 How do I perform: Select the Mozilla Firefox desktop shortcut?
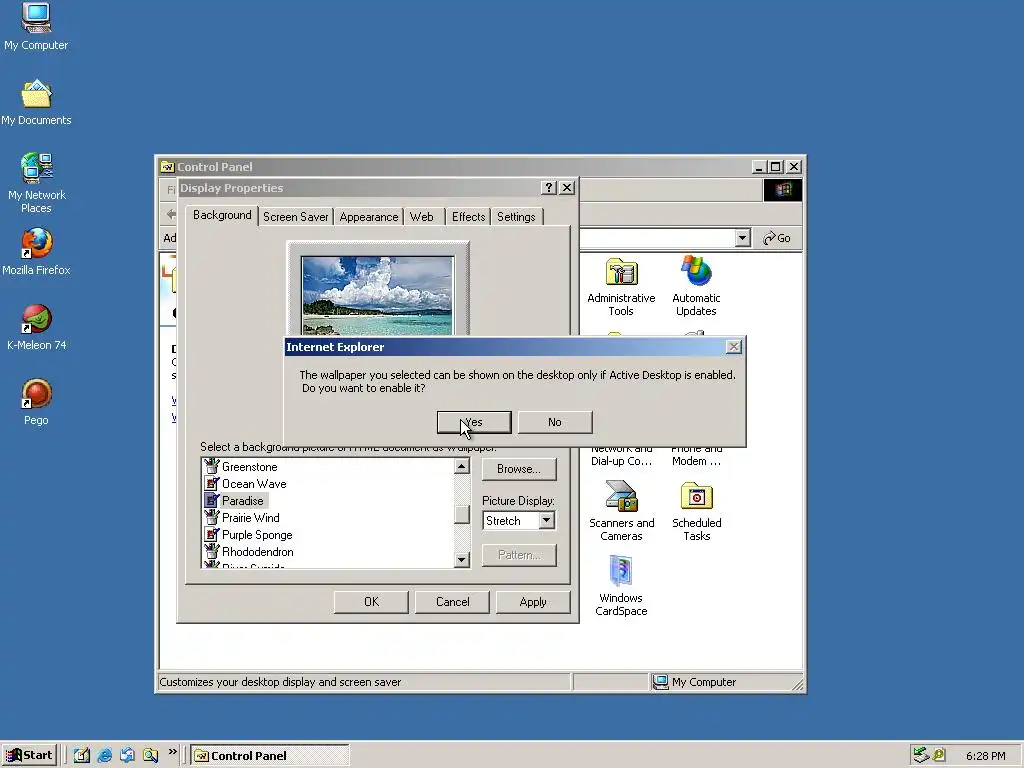coord(36,252)
